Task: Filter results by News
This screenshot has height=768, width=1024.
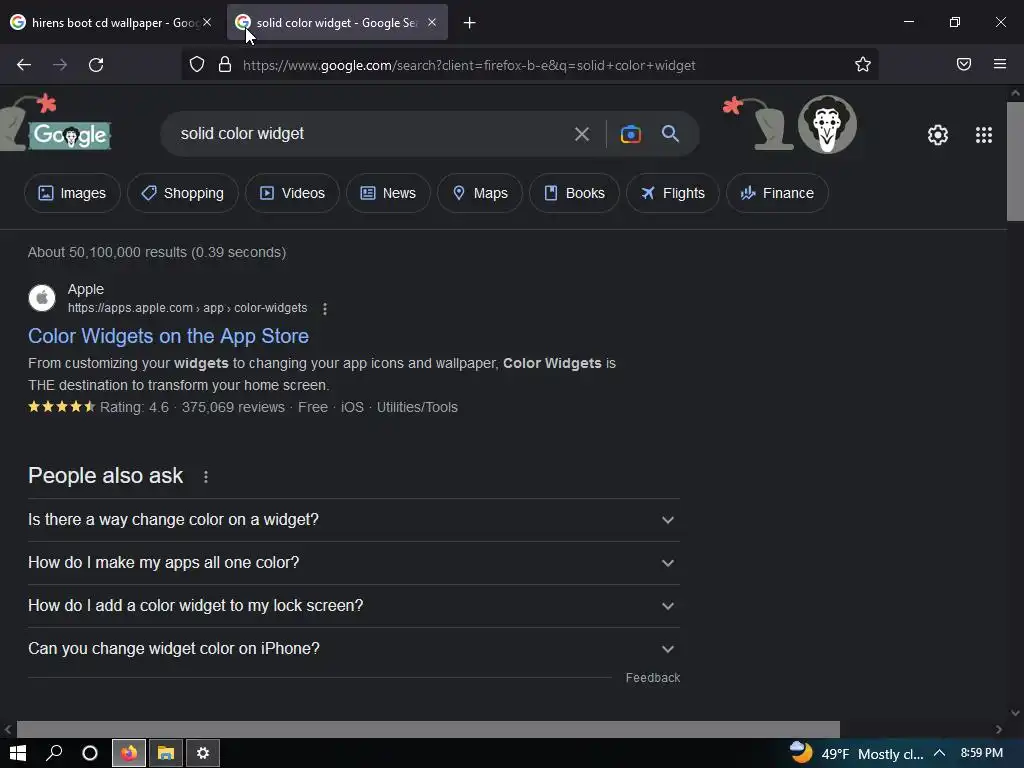Action: (388, 193)
